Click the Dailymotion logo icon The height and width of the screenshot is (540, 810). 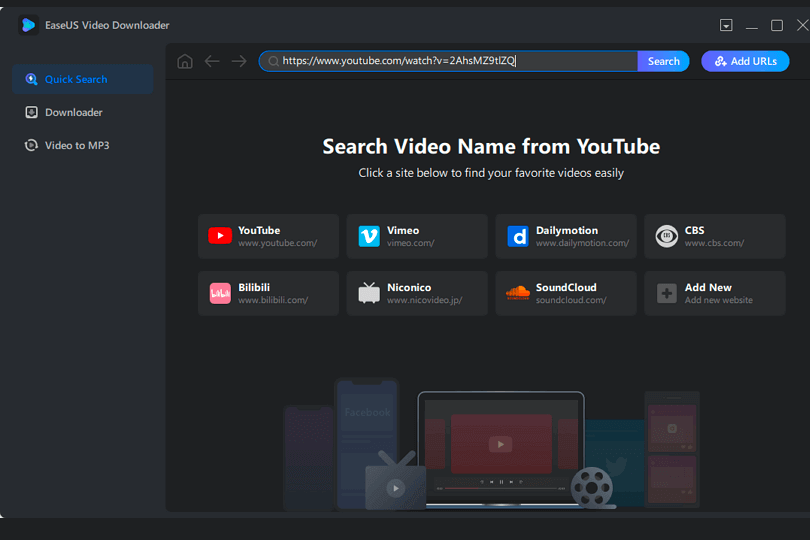[518, 236]
